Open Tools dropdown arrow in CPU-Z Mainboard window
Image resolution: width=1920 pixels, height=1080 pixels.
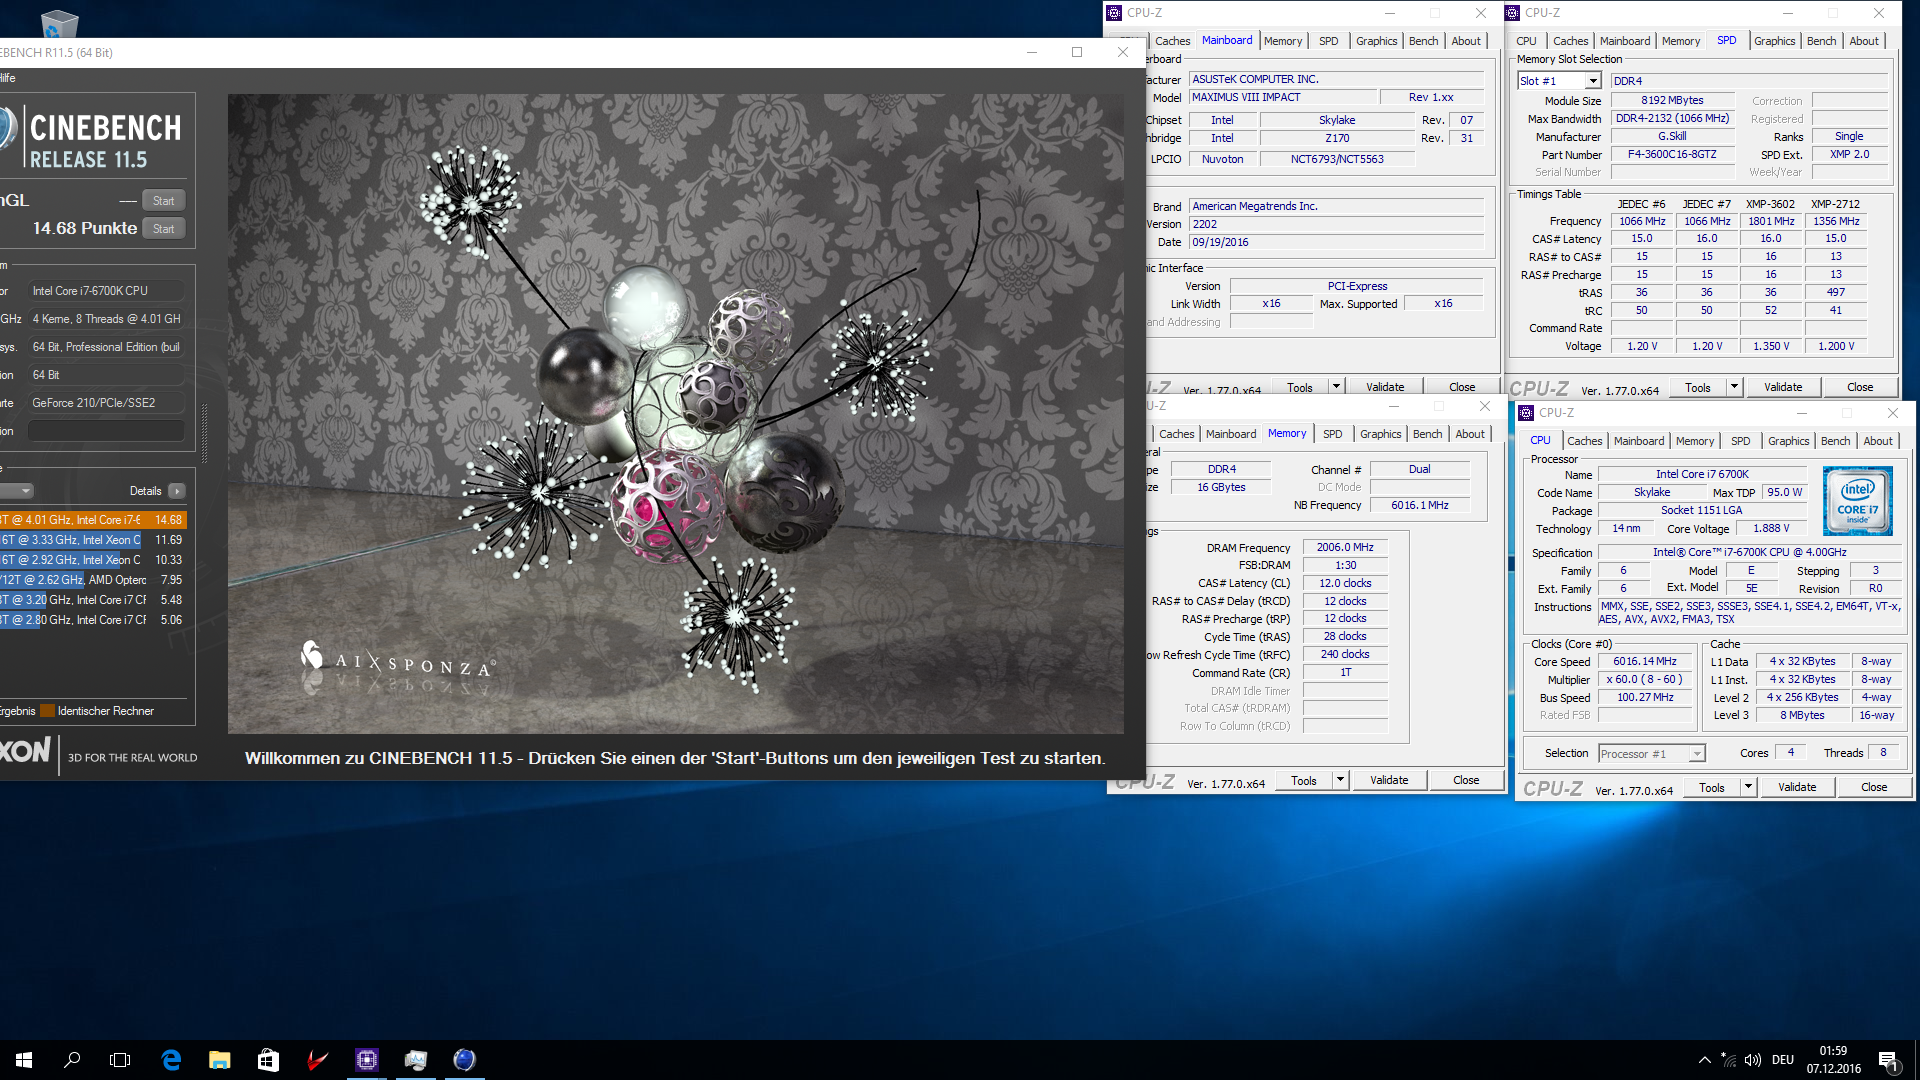[x=1336, y=388]
